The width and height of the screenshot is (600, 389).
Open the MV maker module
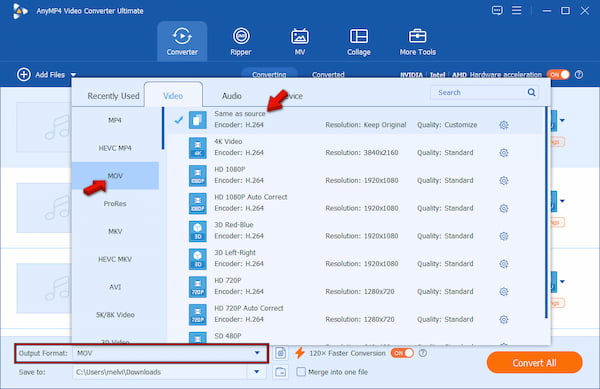[300, 41]
